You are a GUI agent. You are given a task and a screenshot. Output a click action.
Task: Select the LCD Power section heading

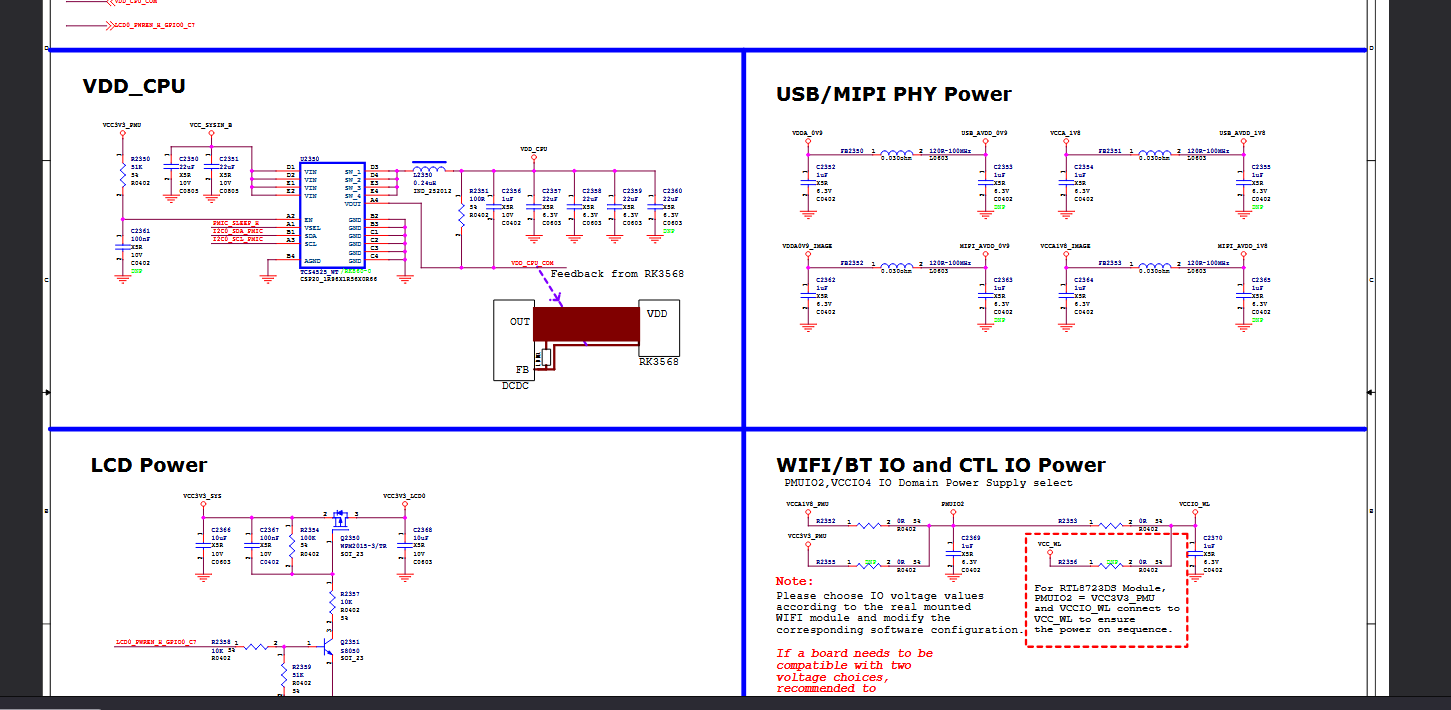pyautogui.click(x=149, y=465)
